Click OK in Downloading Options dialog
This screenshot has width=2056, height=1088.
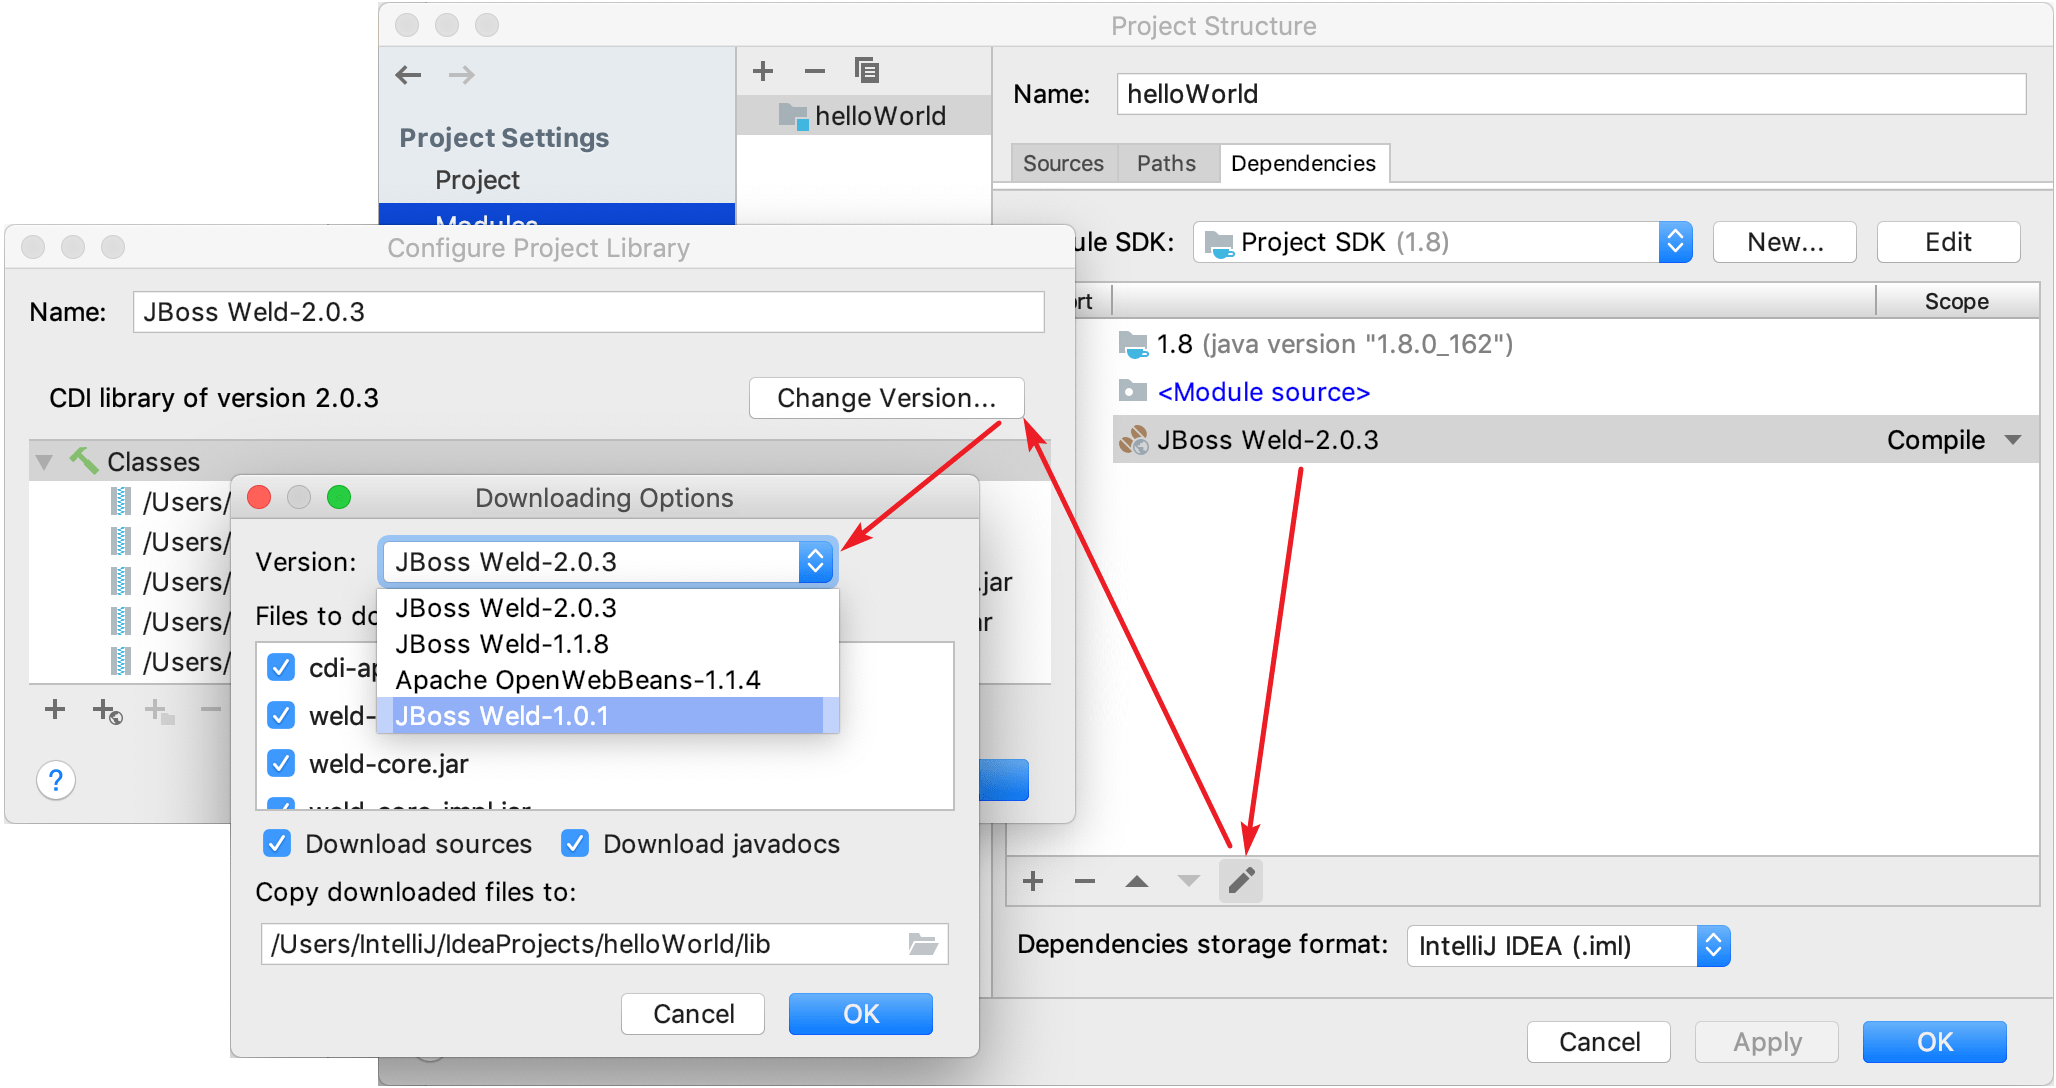click(x=860, y=1014)
